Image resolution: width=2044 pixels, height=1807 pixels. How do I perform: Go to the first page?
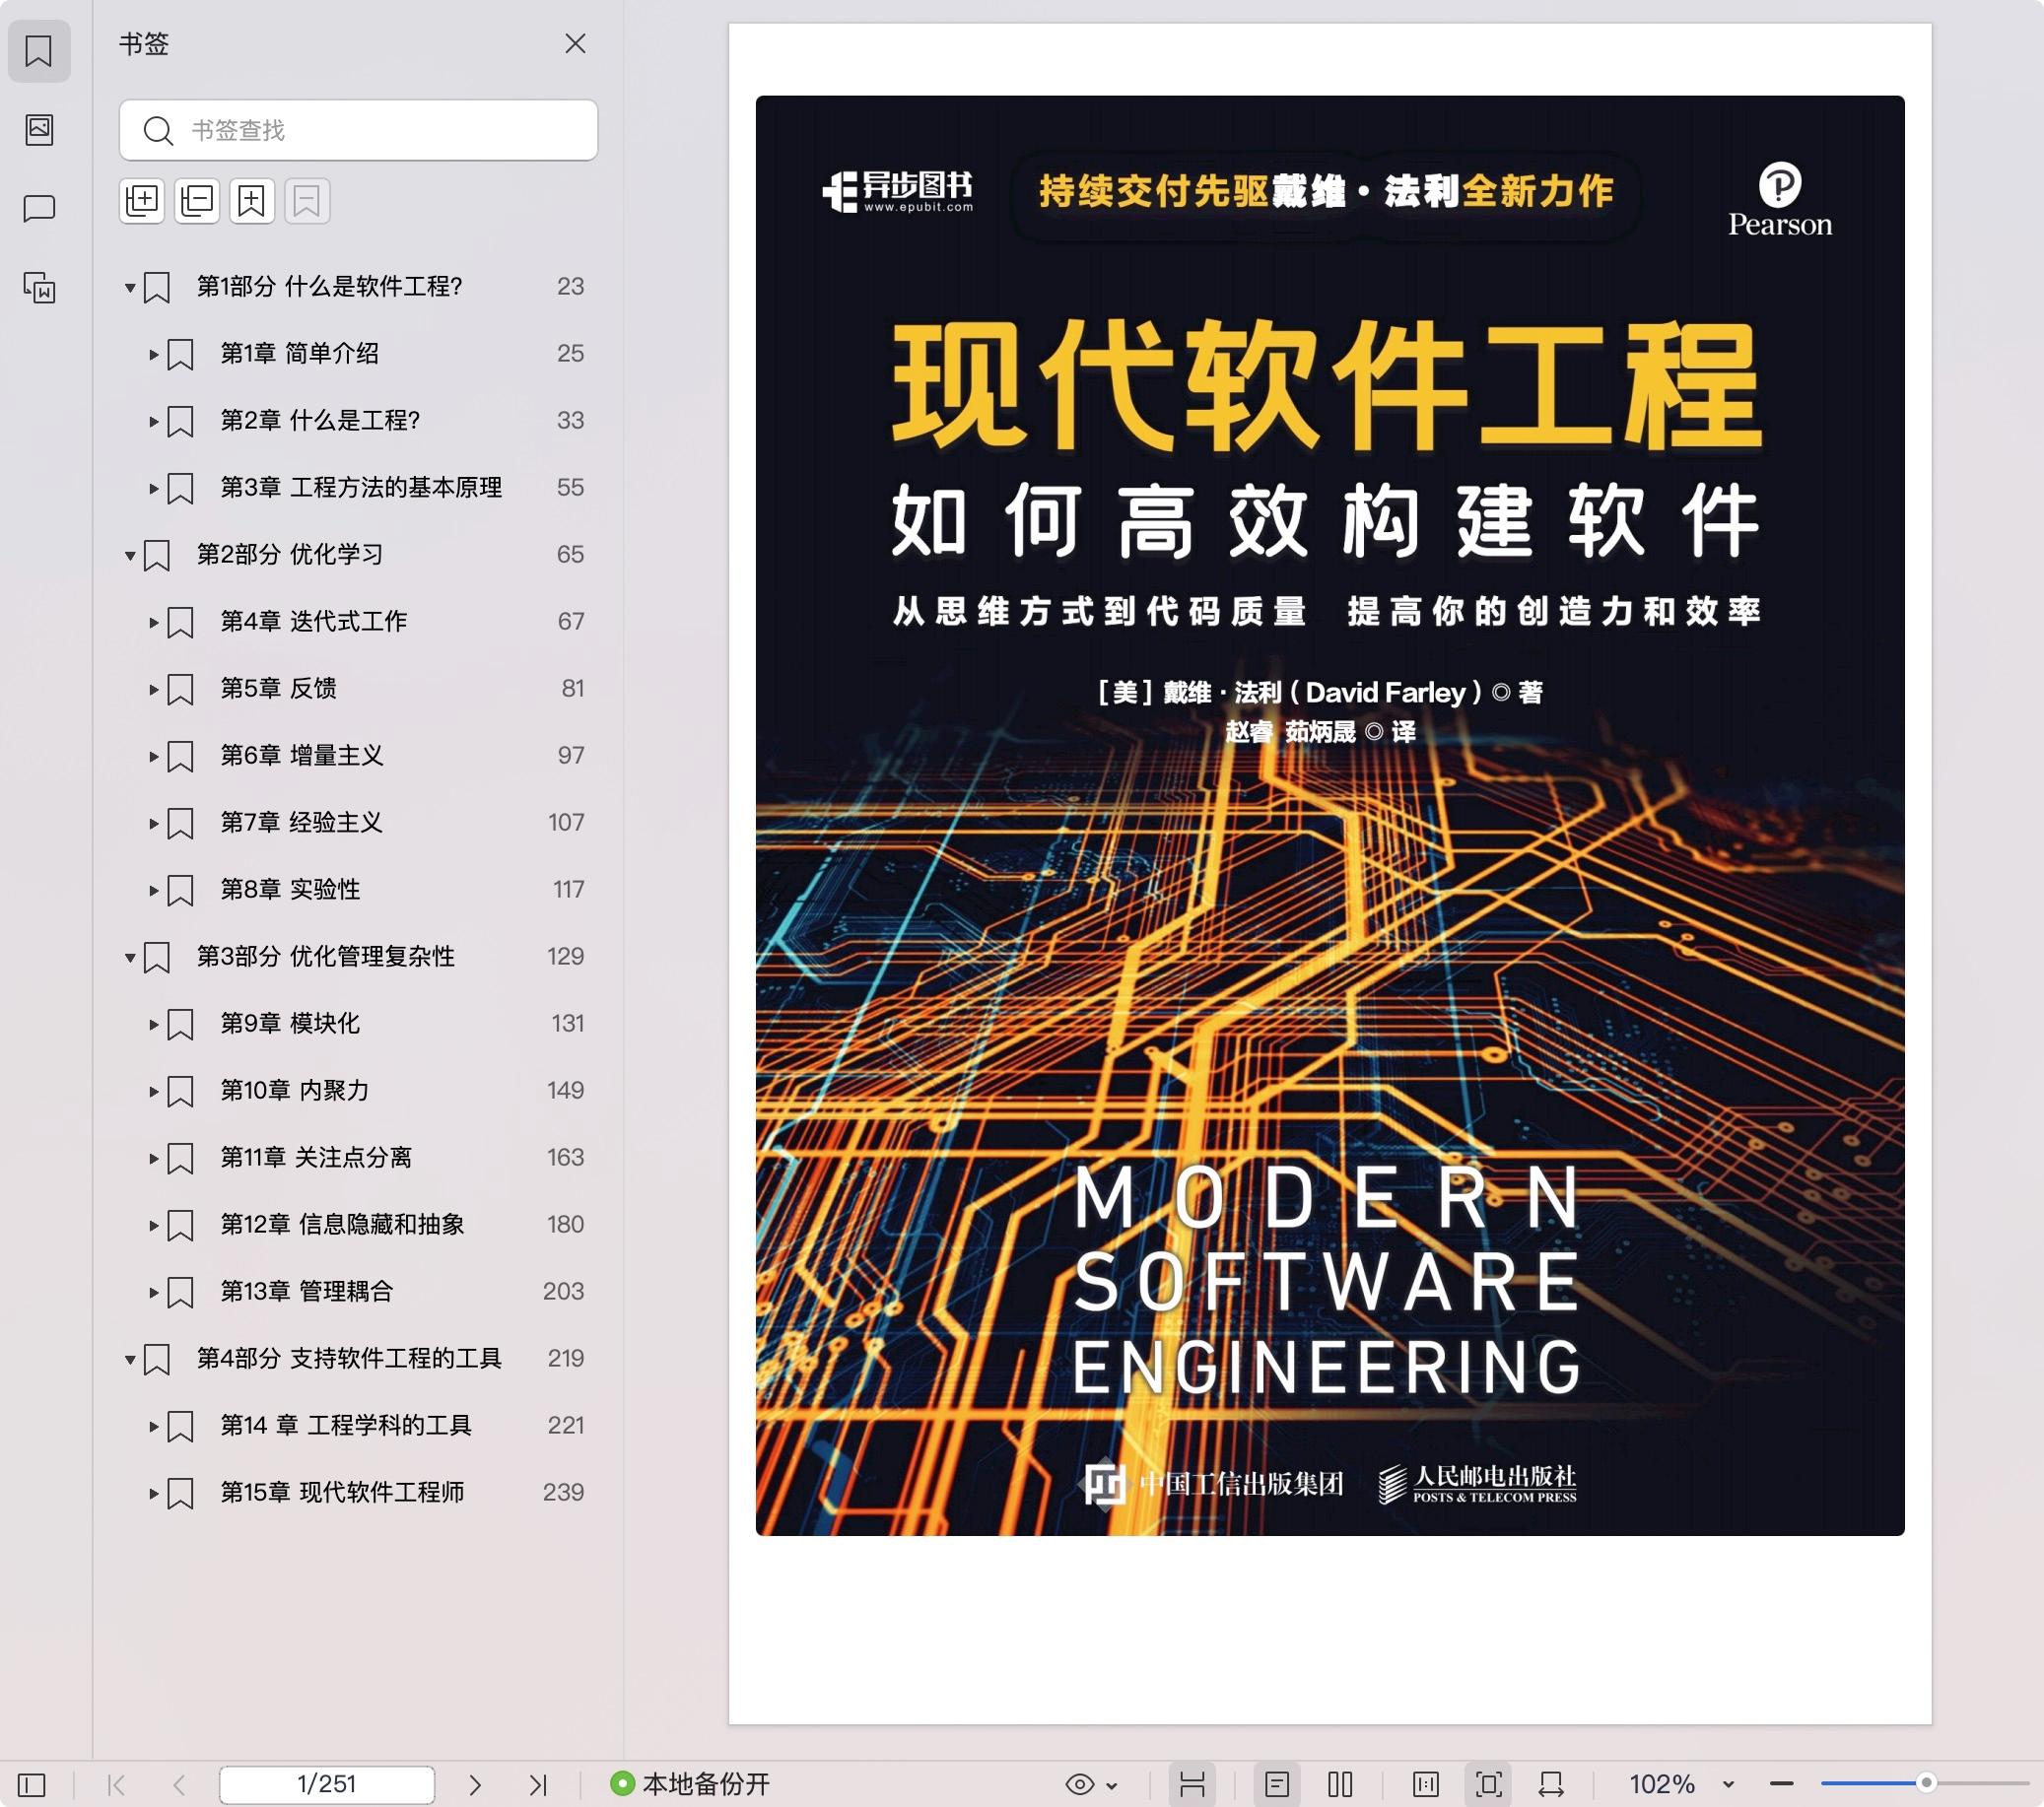[116, 1784]
